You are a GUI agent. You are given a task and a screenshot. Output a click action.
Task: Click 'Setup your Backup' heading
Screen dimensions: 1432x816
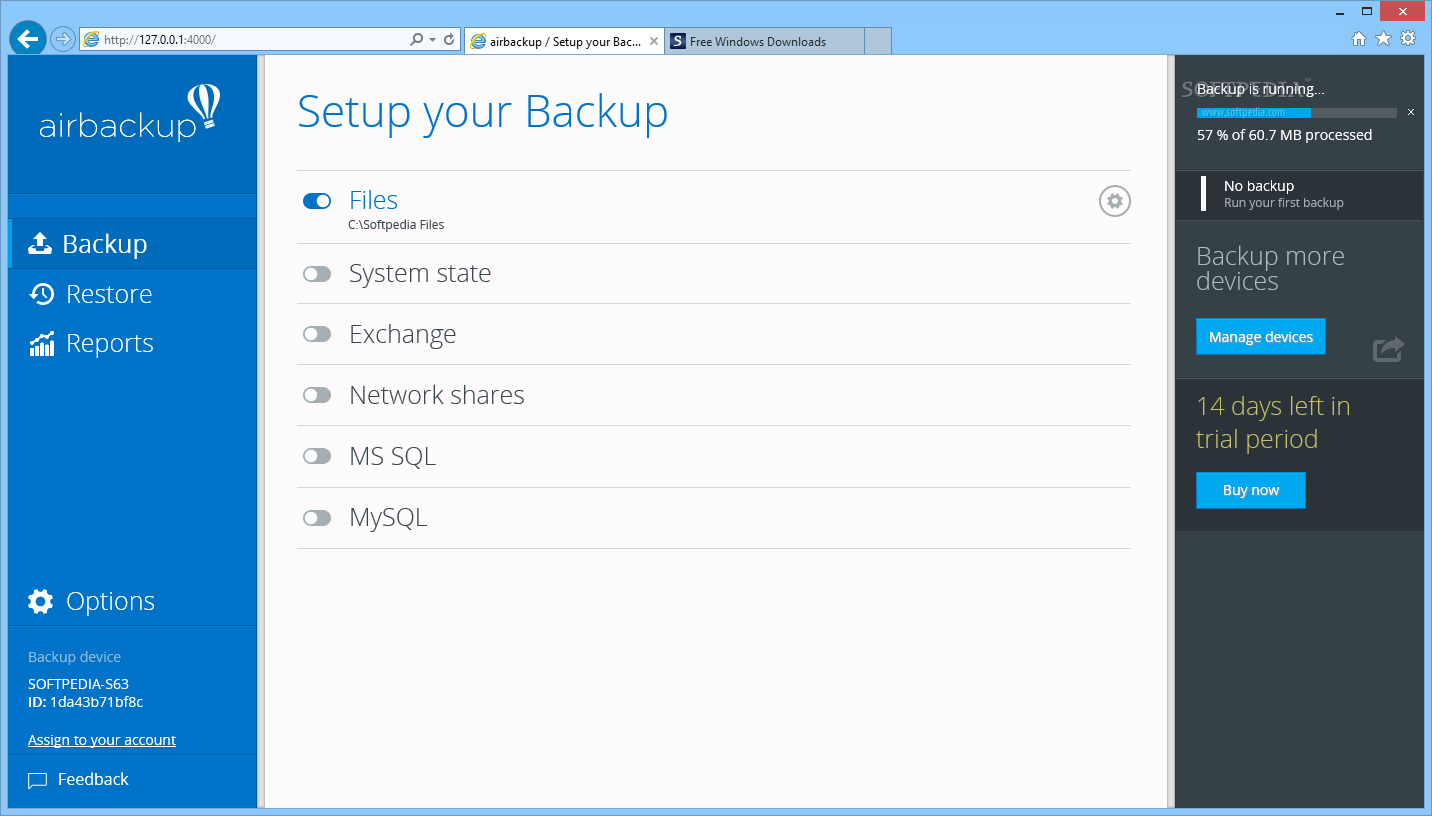tap(483, 112)
